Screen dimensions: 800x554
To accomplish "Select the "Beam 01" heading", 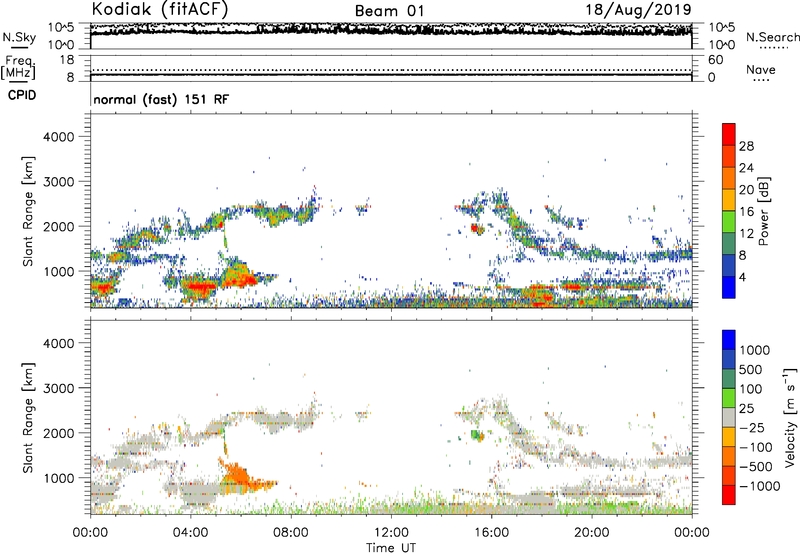I will pyautogui.click(x=389, y=11).
